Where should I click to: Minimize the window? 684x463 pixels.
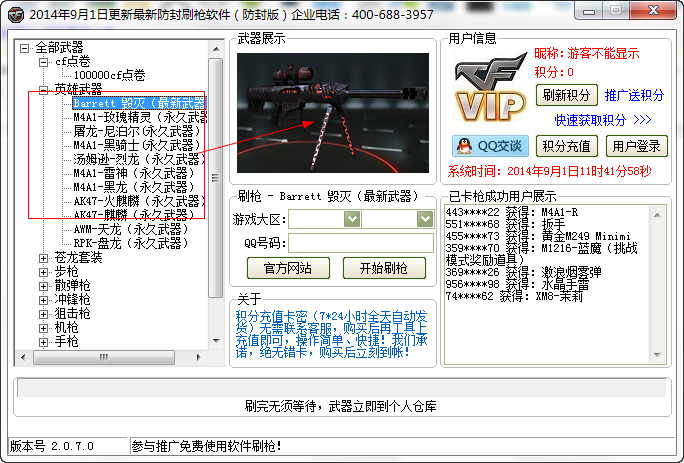pyautogui.click(x=589, y=11)
